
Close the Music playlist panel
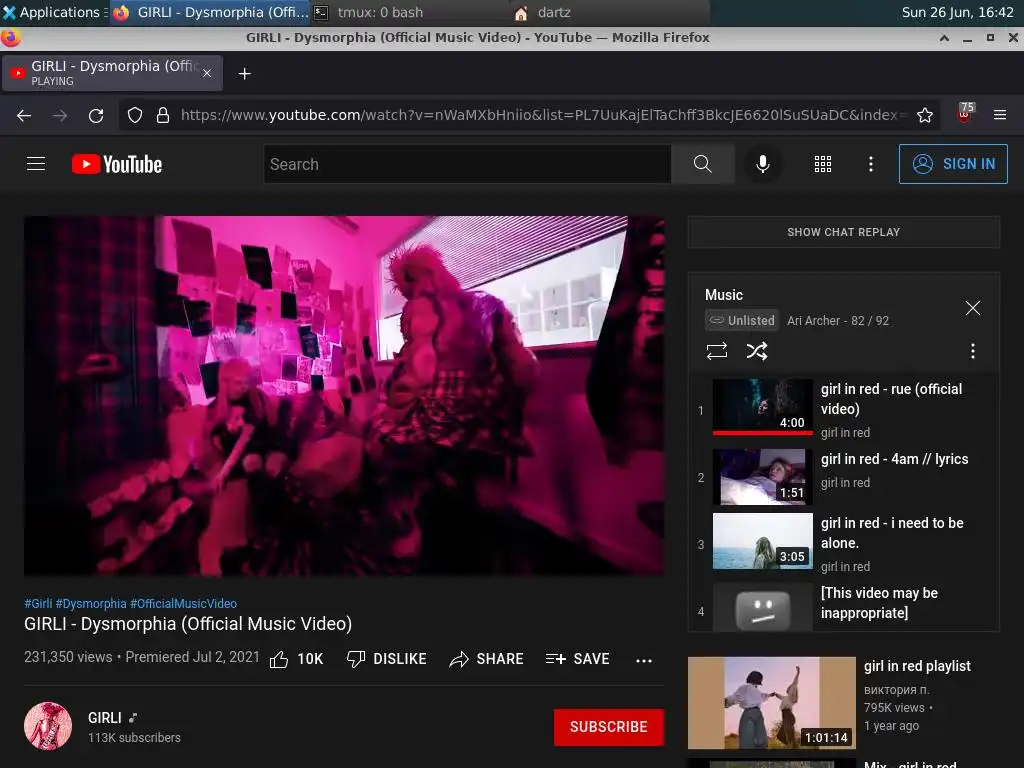pyautogui.click(x=973, y=308)
